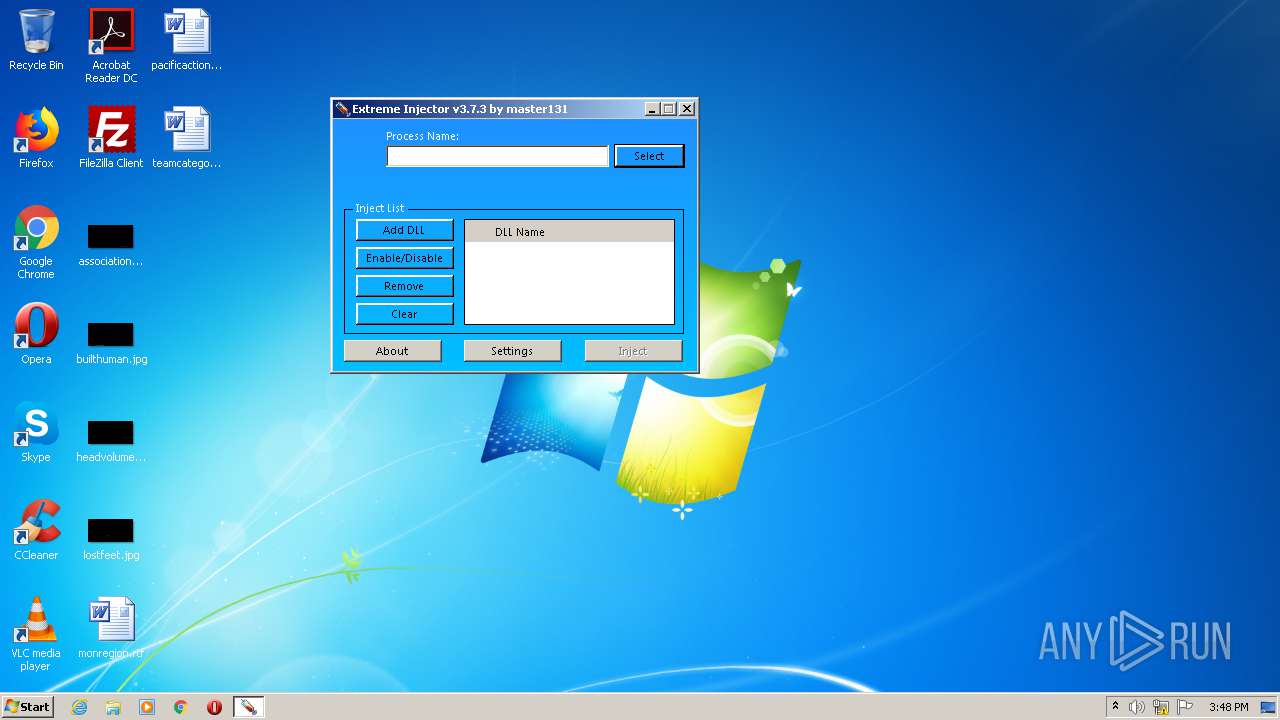This screenshot has width=1280, height=720.
Task: Open the Start menu
Action: point(27,707)
